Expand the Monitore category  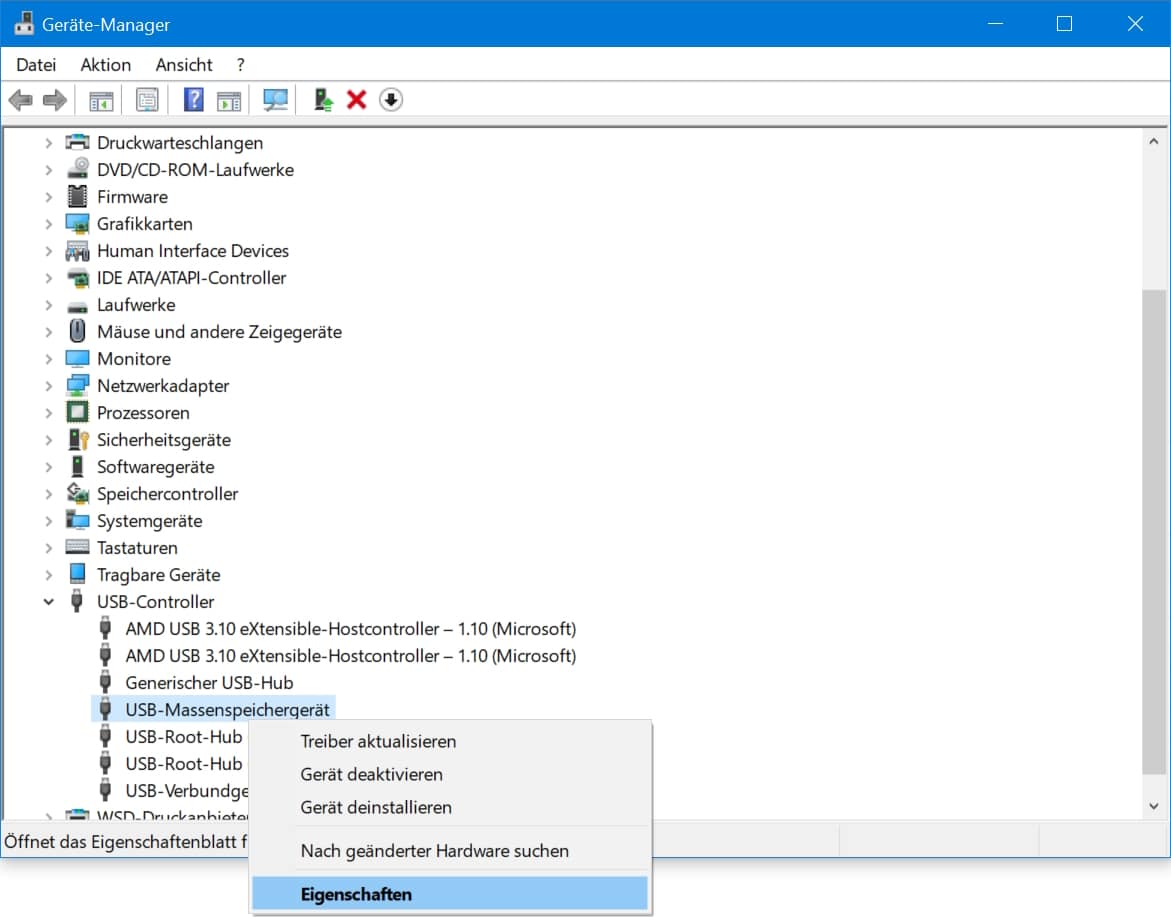pyautogui.click(x=49, y=359)
